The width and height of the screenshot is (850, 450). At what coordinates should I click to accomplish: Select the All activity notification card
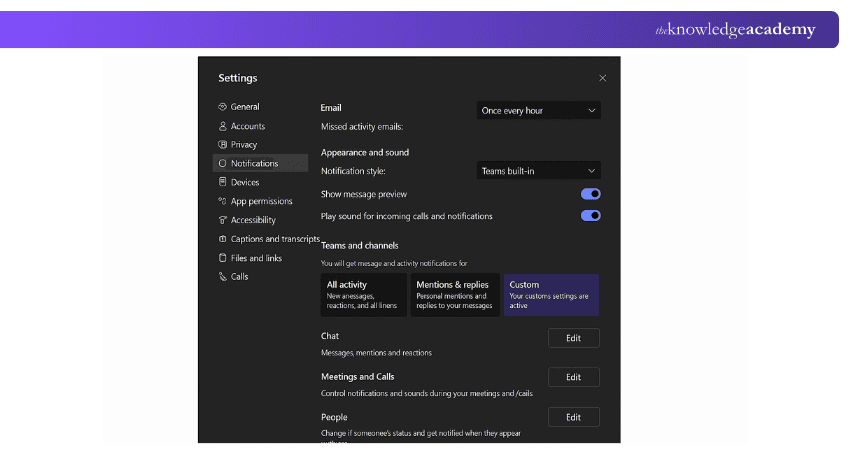pyautogui.click(x=364, y=295)
